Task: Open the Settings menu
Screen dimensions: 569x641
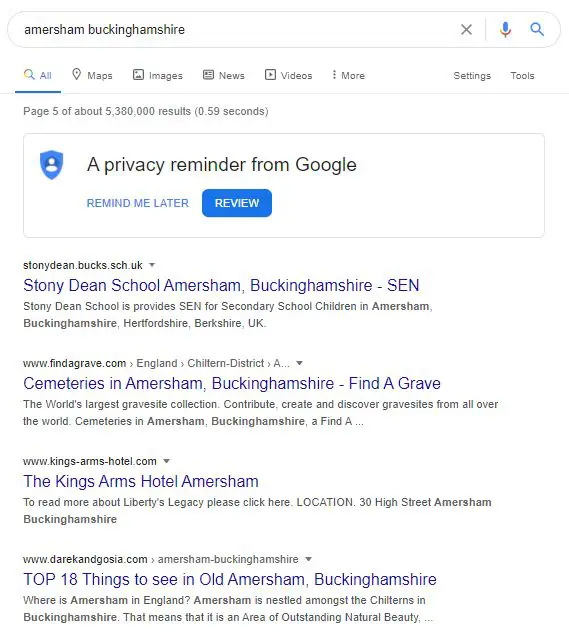Action: tap(472, 76)
